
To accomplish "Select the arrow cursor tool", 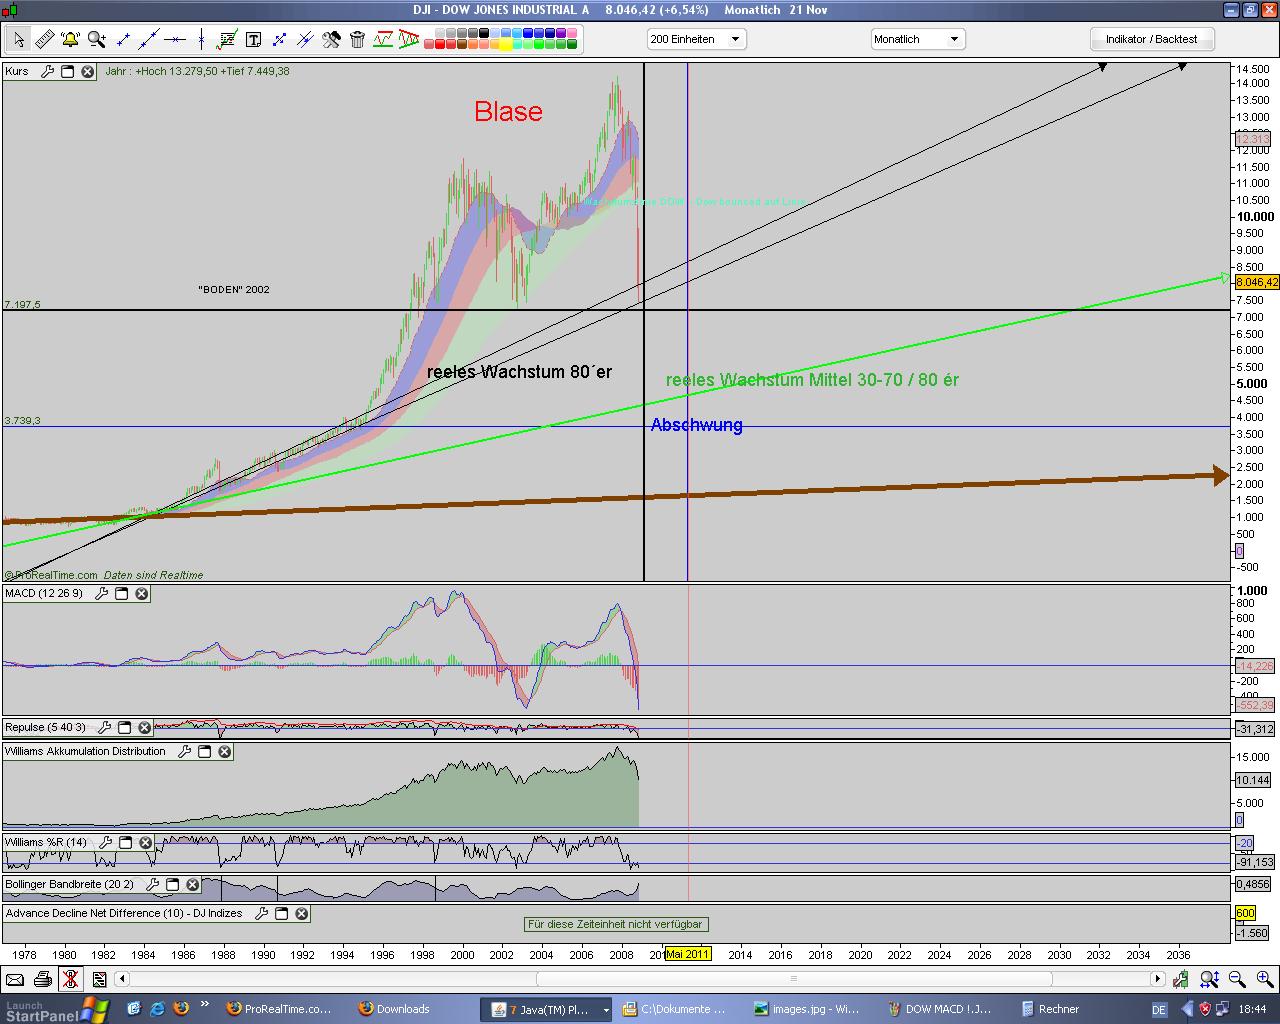I will (x=19, y=39).
